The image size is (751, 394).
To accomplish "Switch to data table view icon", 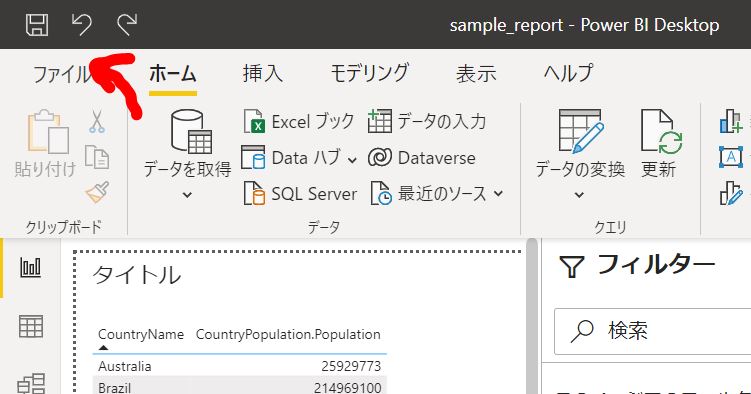I will coord(31,327).
